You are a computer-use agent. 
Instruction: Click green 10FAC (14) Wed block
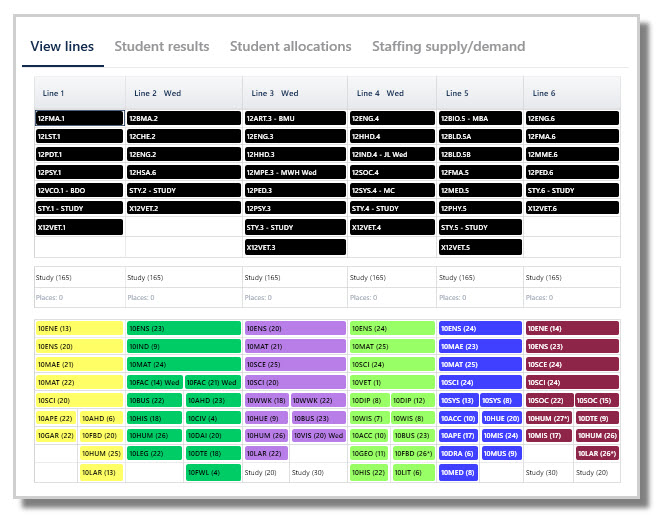pos(155,383)
